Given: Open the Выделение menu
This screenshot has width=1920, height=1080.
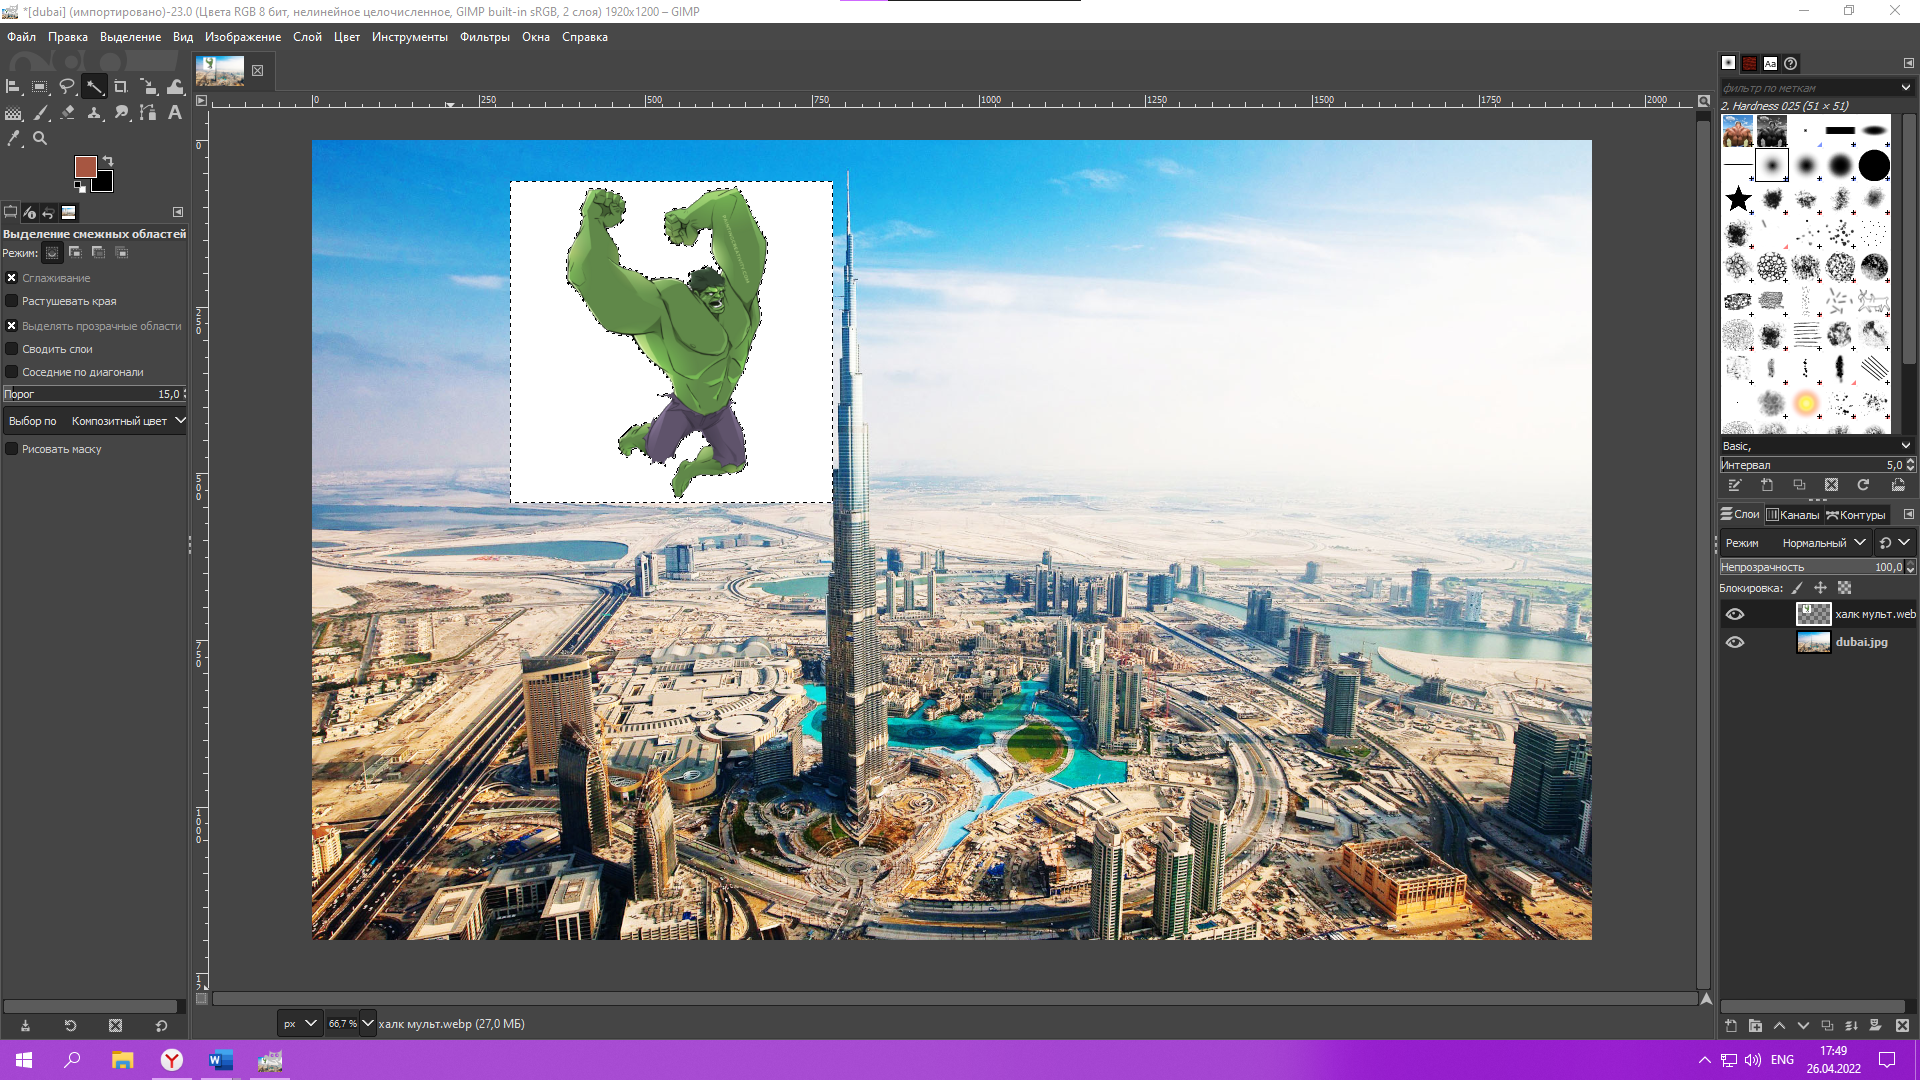Looking at the screenshot, I should (x=130, y=37).
